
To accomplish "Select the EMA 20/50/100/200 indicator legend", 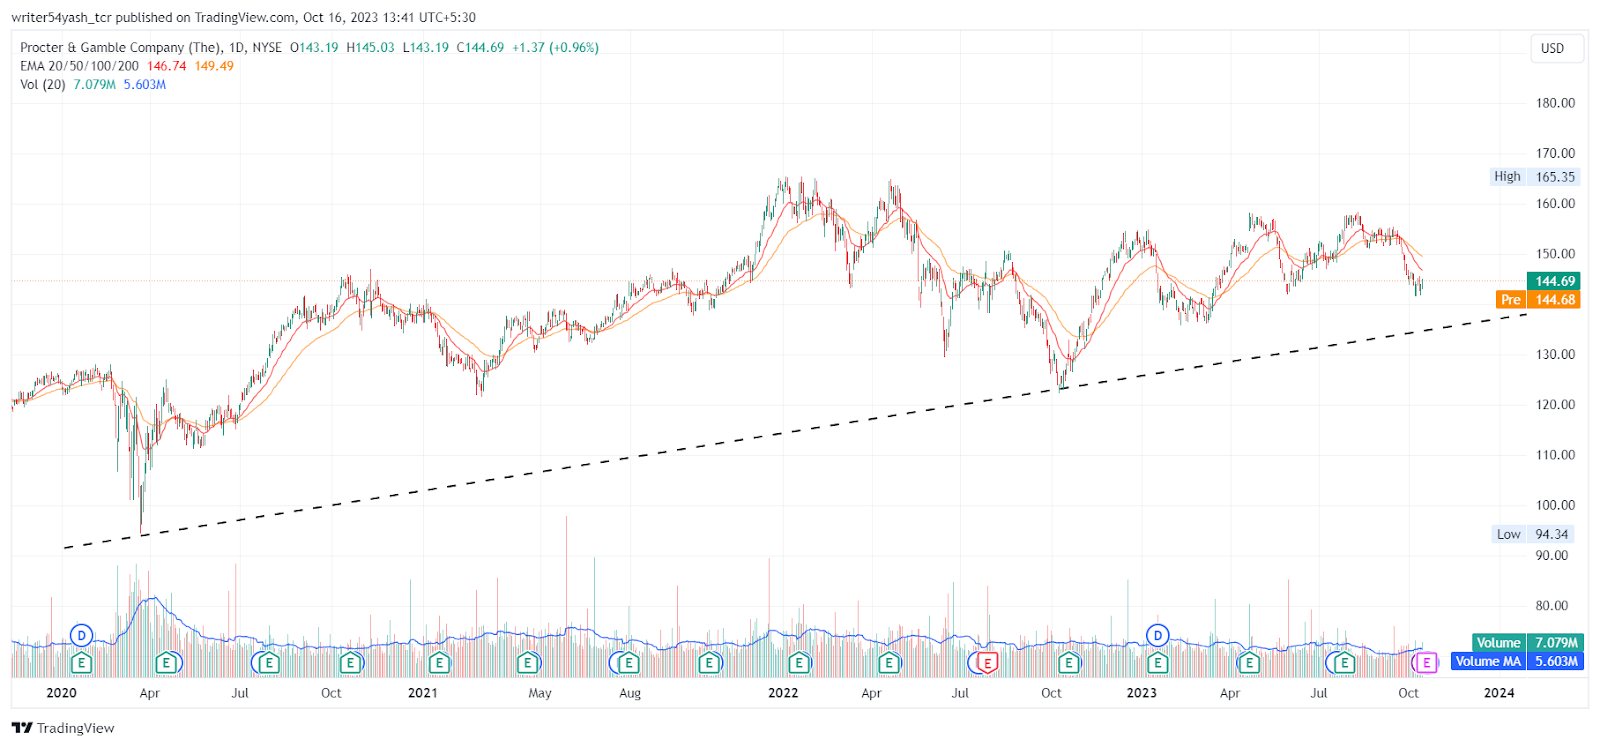I will pyautogui.click(x=79, y=66).
